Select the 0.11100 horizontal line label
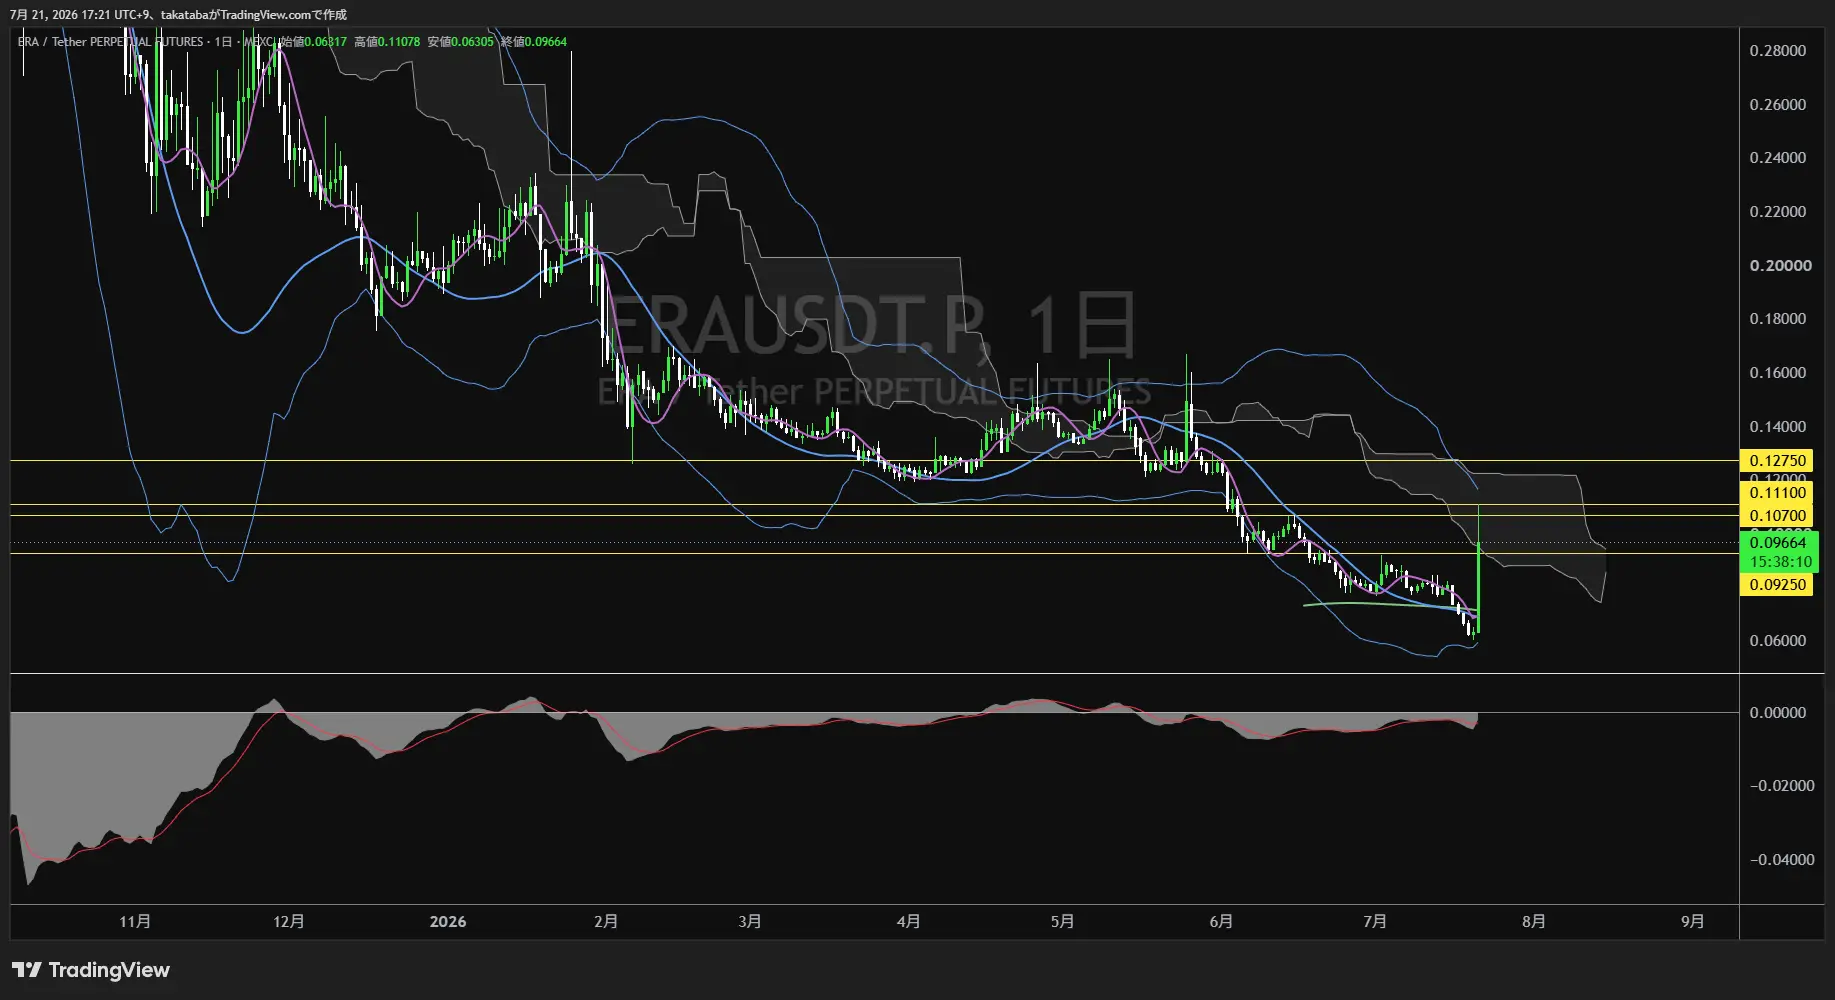The image size is (1835, 1000). 1777,492
